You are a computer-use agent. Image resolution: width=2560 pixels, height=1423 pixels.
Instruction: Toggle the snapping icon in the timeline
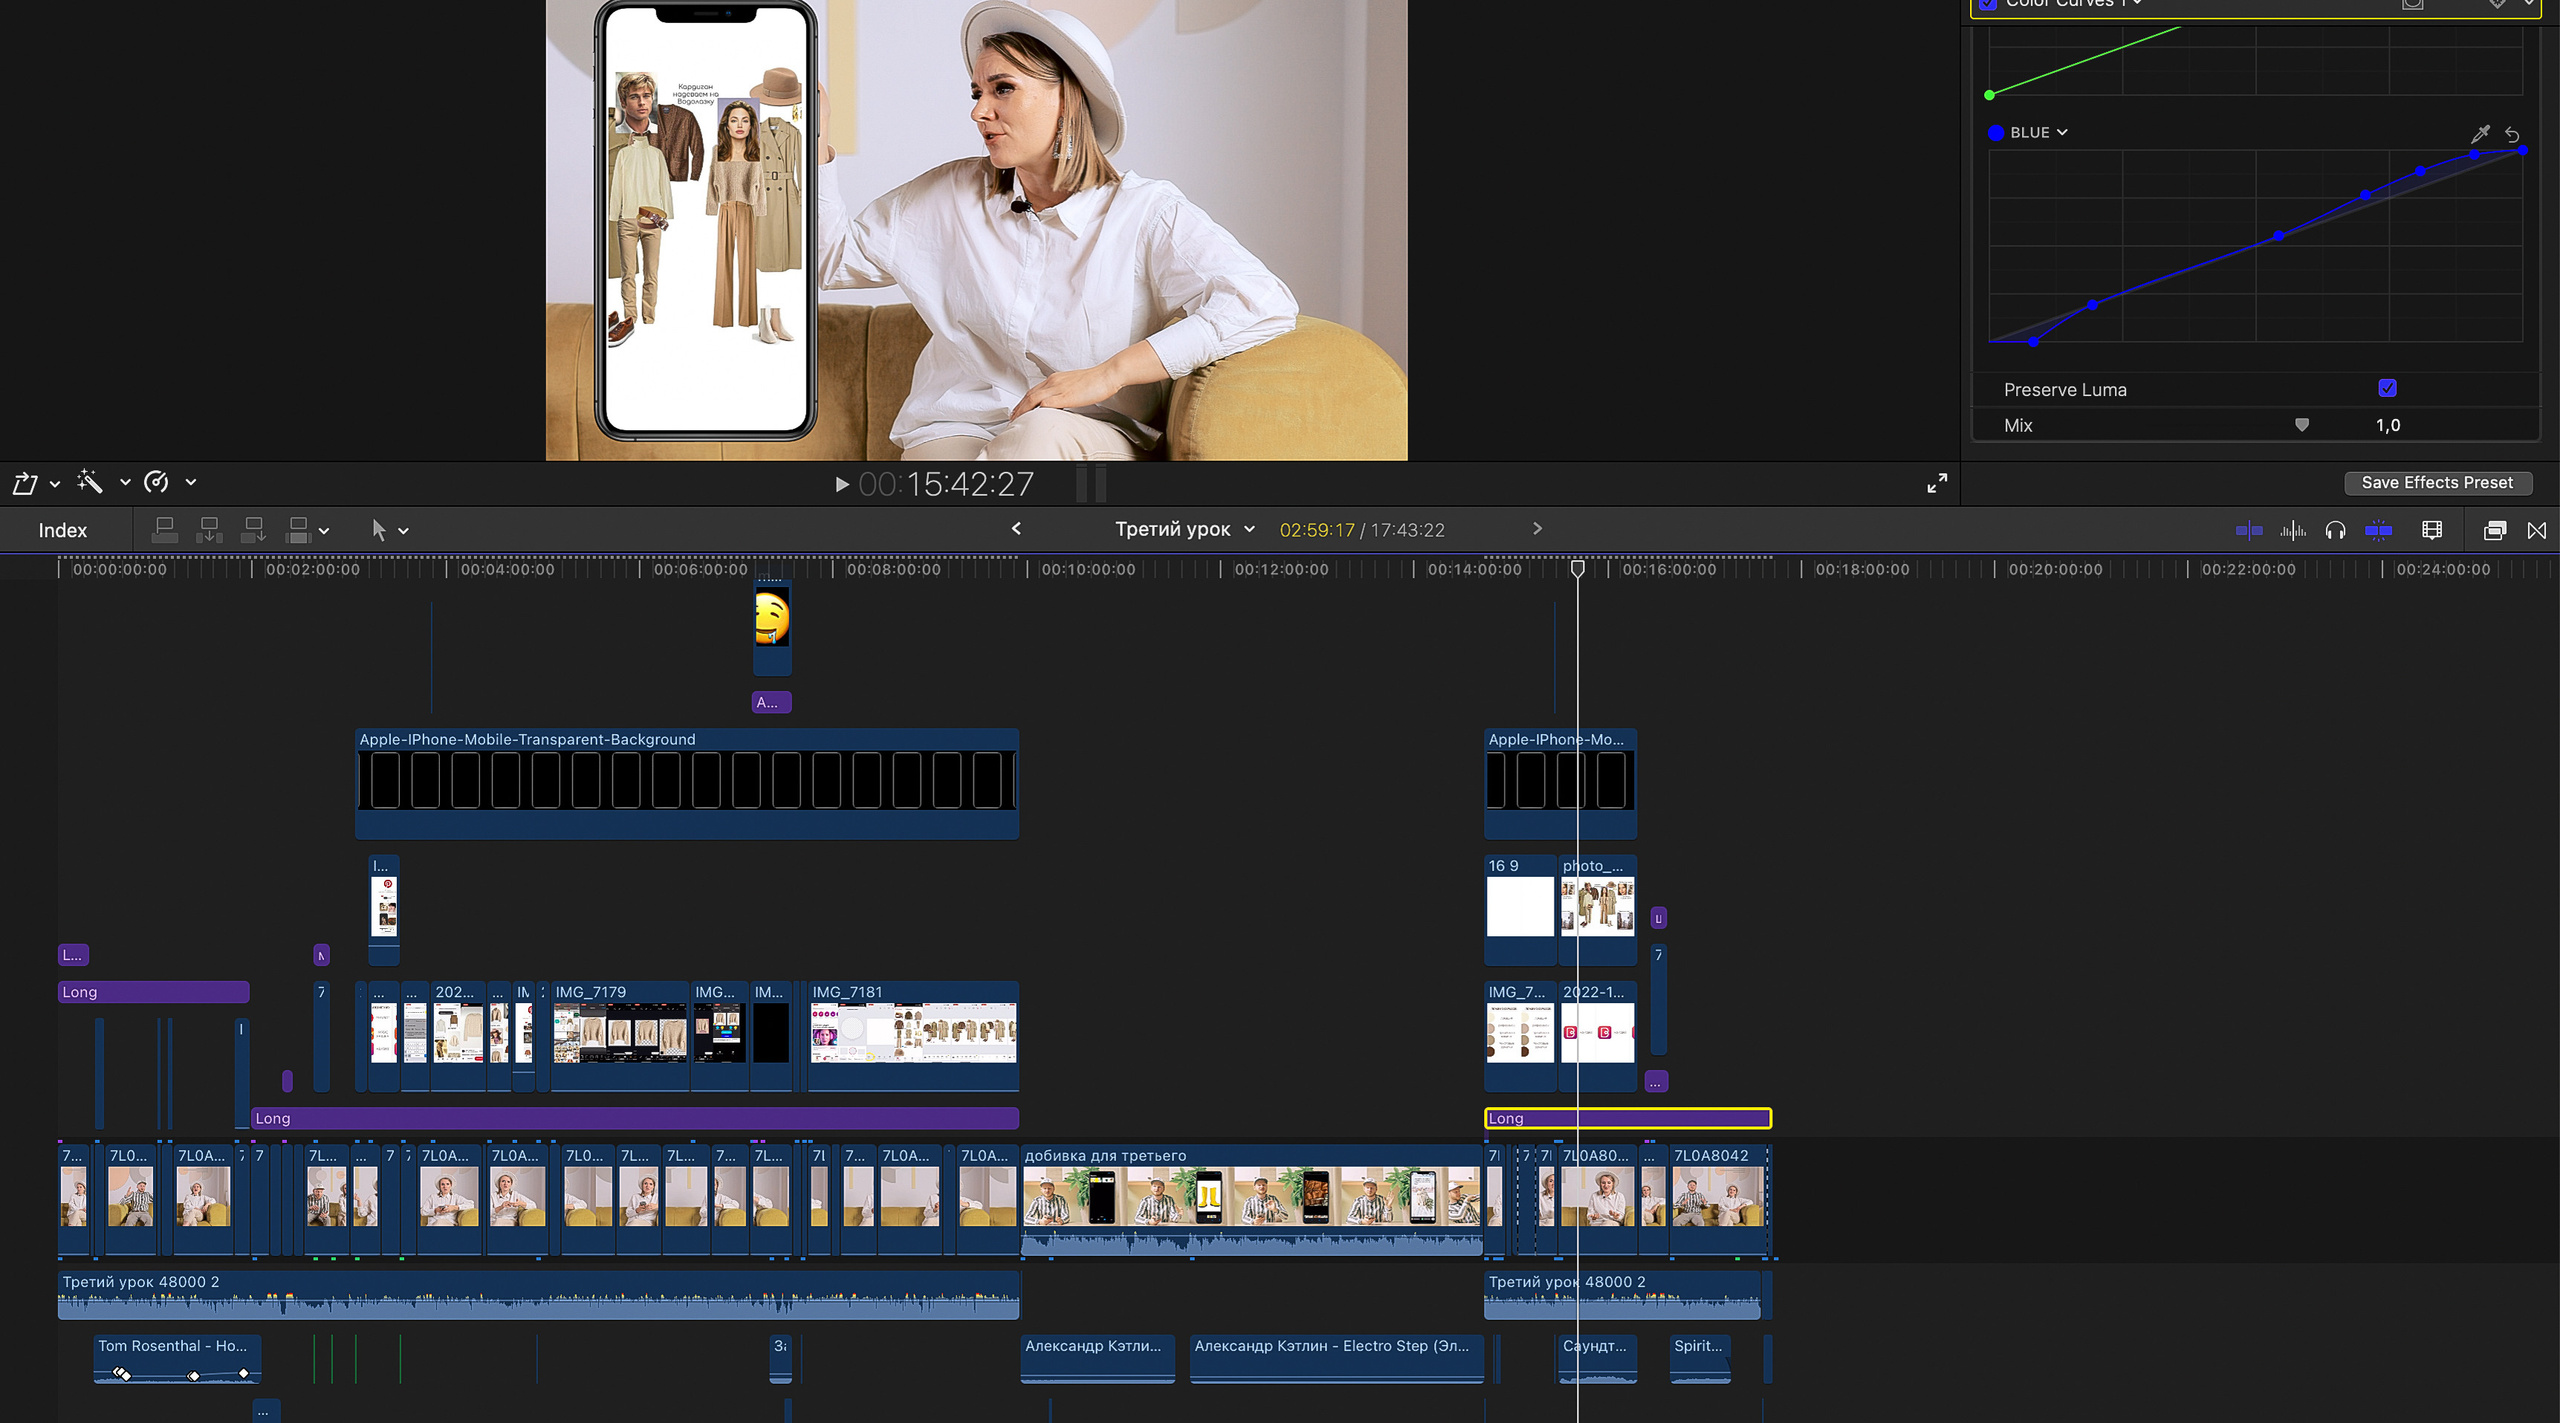click(2379, 531)
